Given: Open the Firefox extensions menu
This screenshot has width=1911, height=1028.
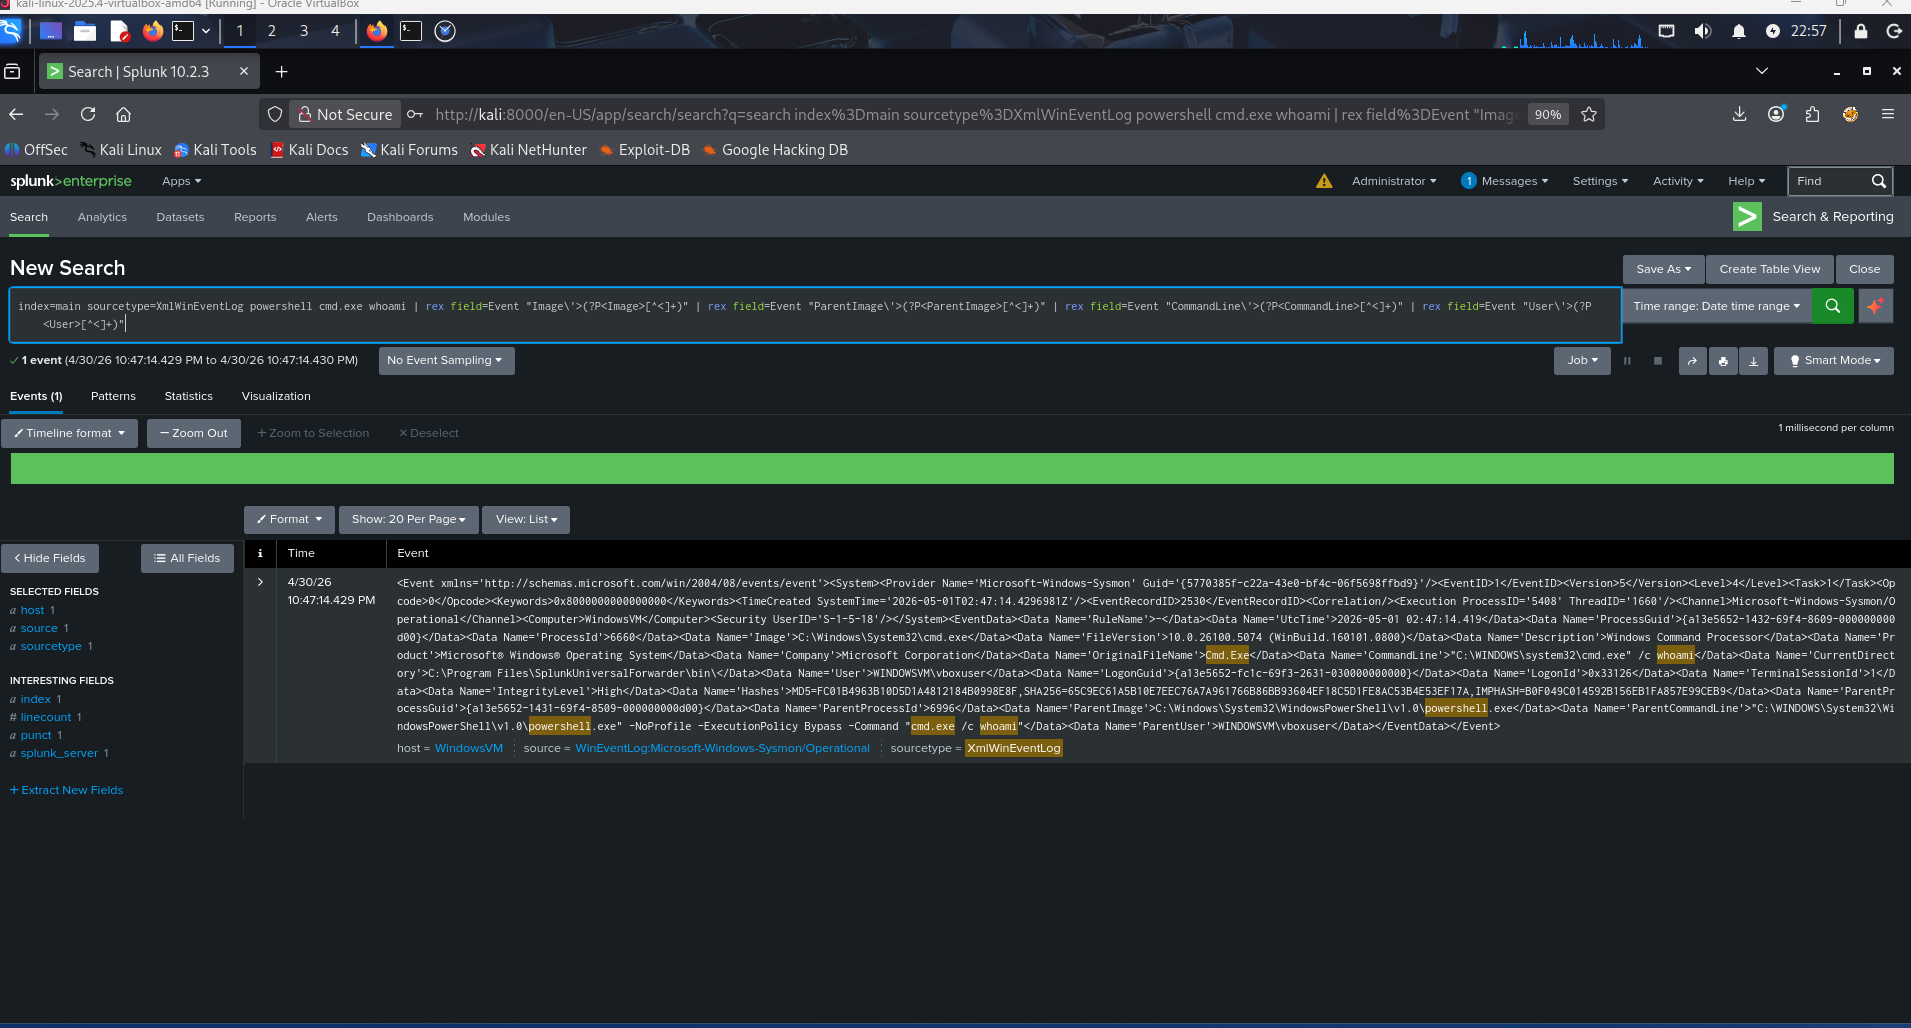Looking at the screenshot, I should point(1813,114).
